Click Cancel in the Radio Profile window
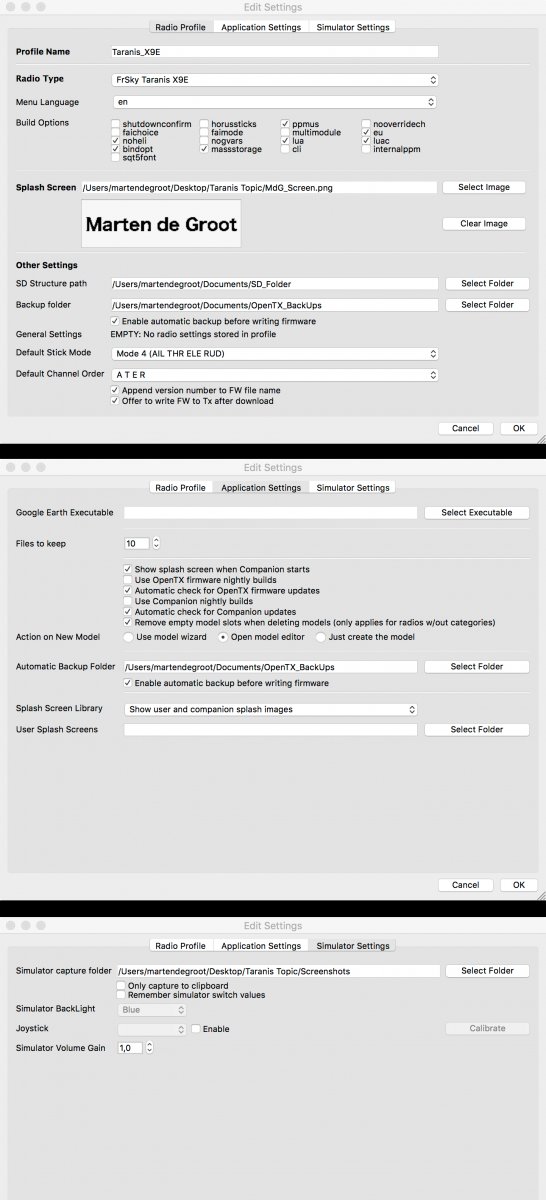This screenshot has width=546, height=1200. (x=465, y=428)
